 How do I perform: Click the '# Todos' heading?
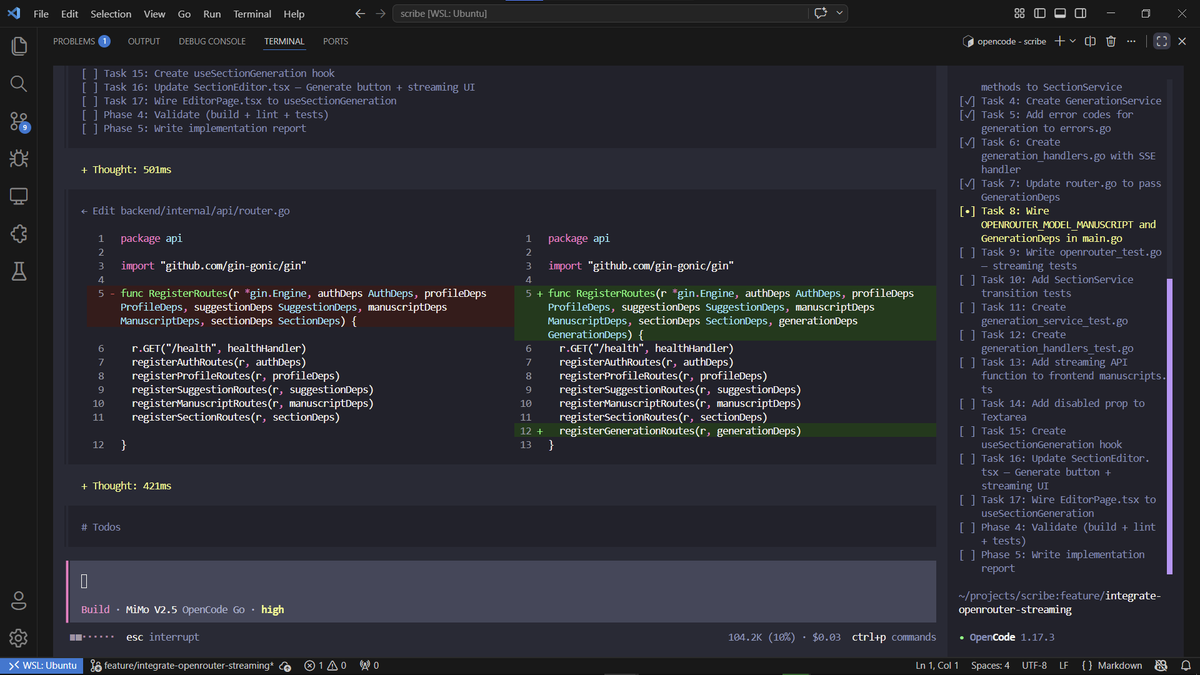[101, 527]
